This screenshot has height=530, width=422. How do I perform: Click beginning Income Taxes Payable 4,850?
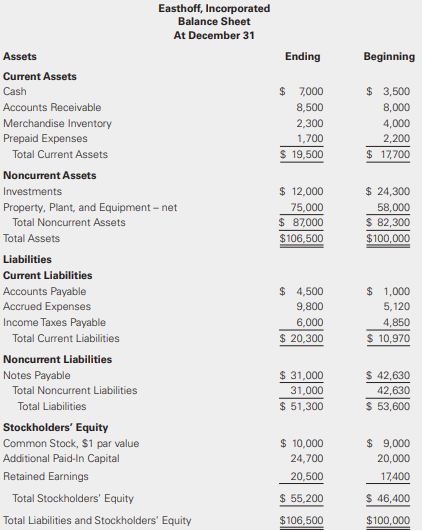(396, 322)
